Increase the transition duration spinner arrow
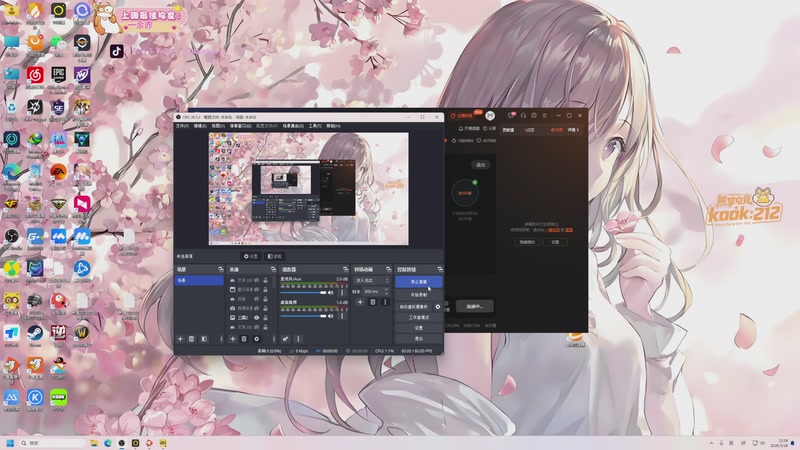Viewport: 800px width, 450px height. pyautogui.click(x=386, y=290)
